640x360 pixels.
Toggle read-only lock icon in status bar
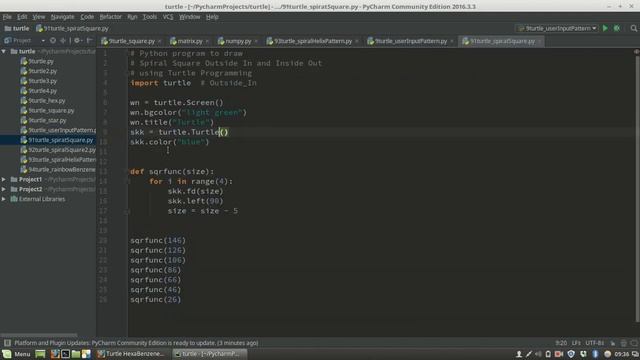(x=613, y=343)
